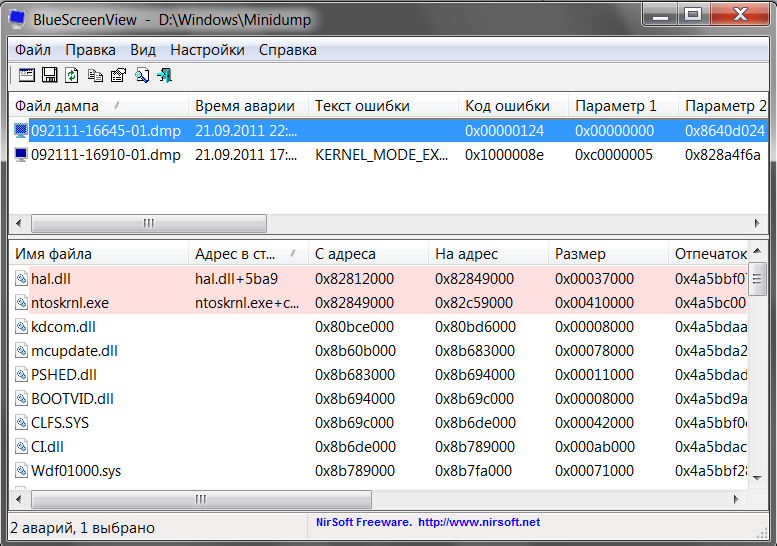The image size is (777, 546).
Task: Click size value 0x000ab000
Action: click(x=595, y=447)
